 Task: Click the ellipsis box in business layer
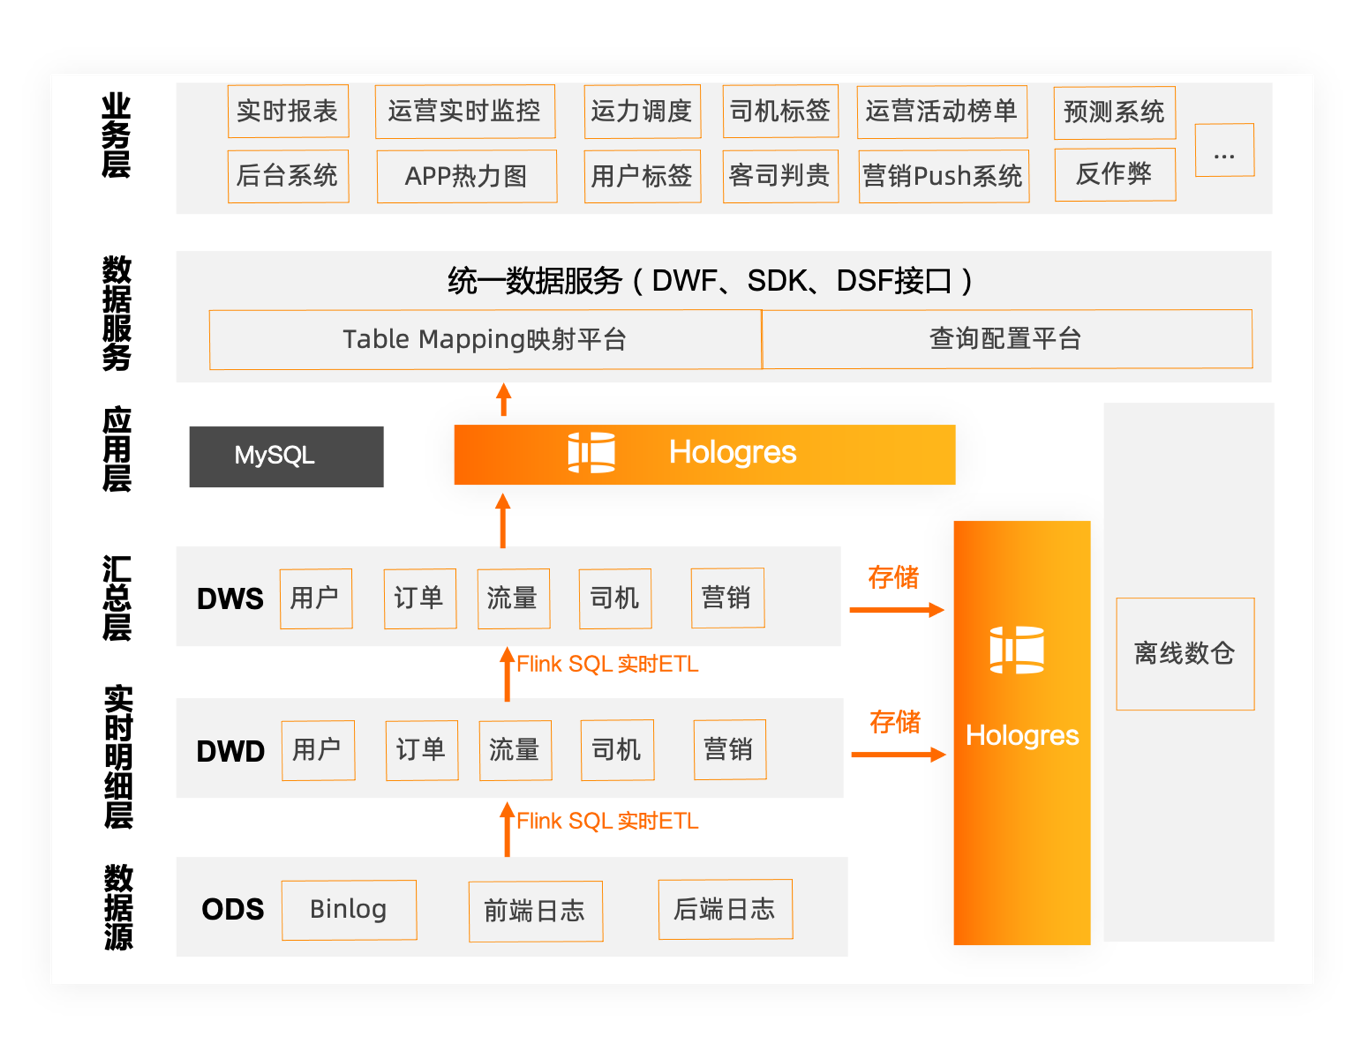pos(1224,150)
